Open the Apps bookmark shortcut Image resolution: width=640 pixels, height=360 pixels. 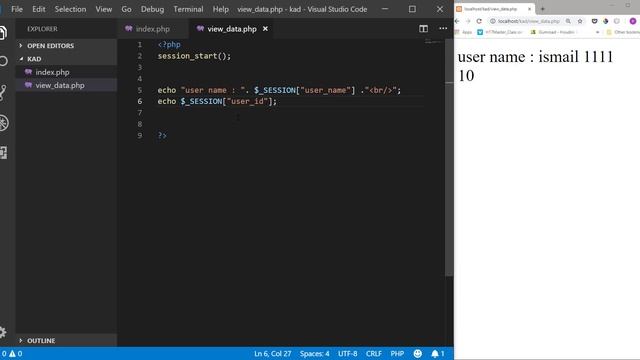click(464, 32)
